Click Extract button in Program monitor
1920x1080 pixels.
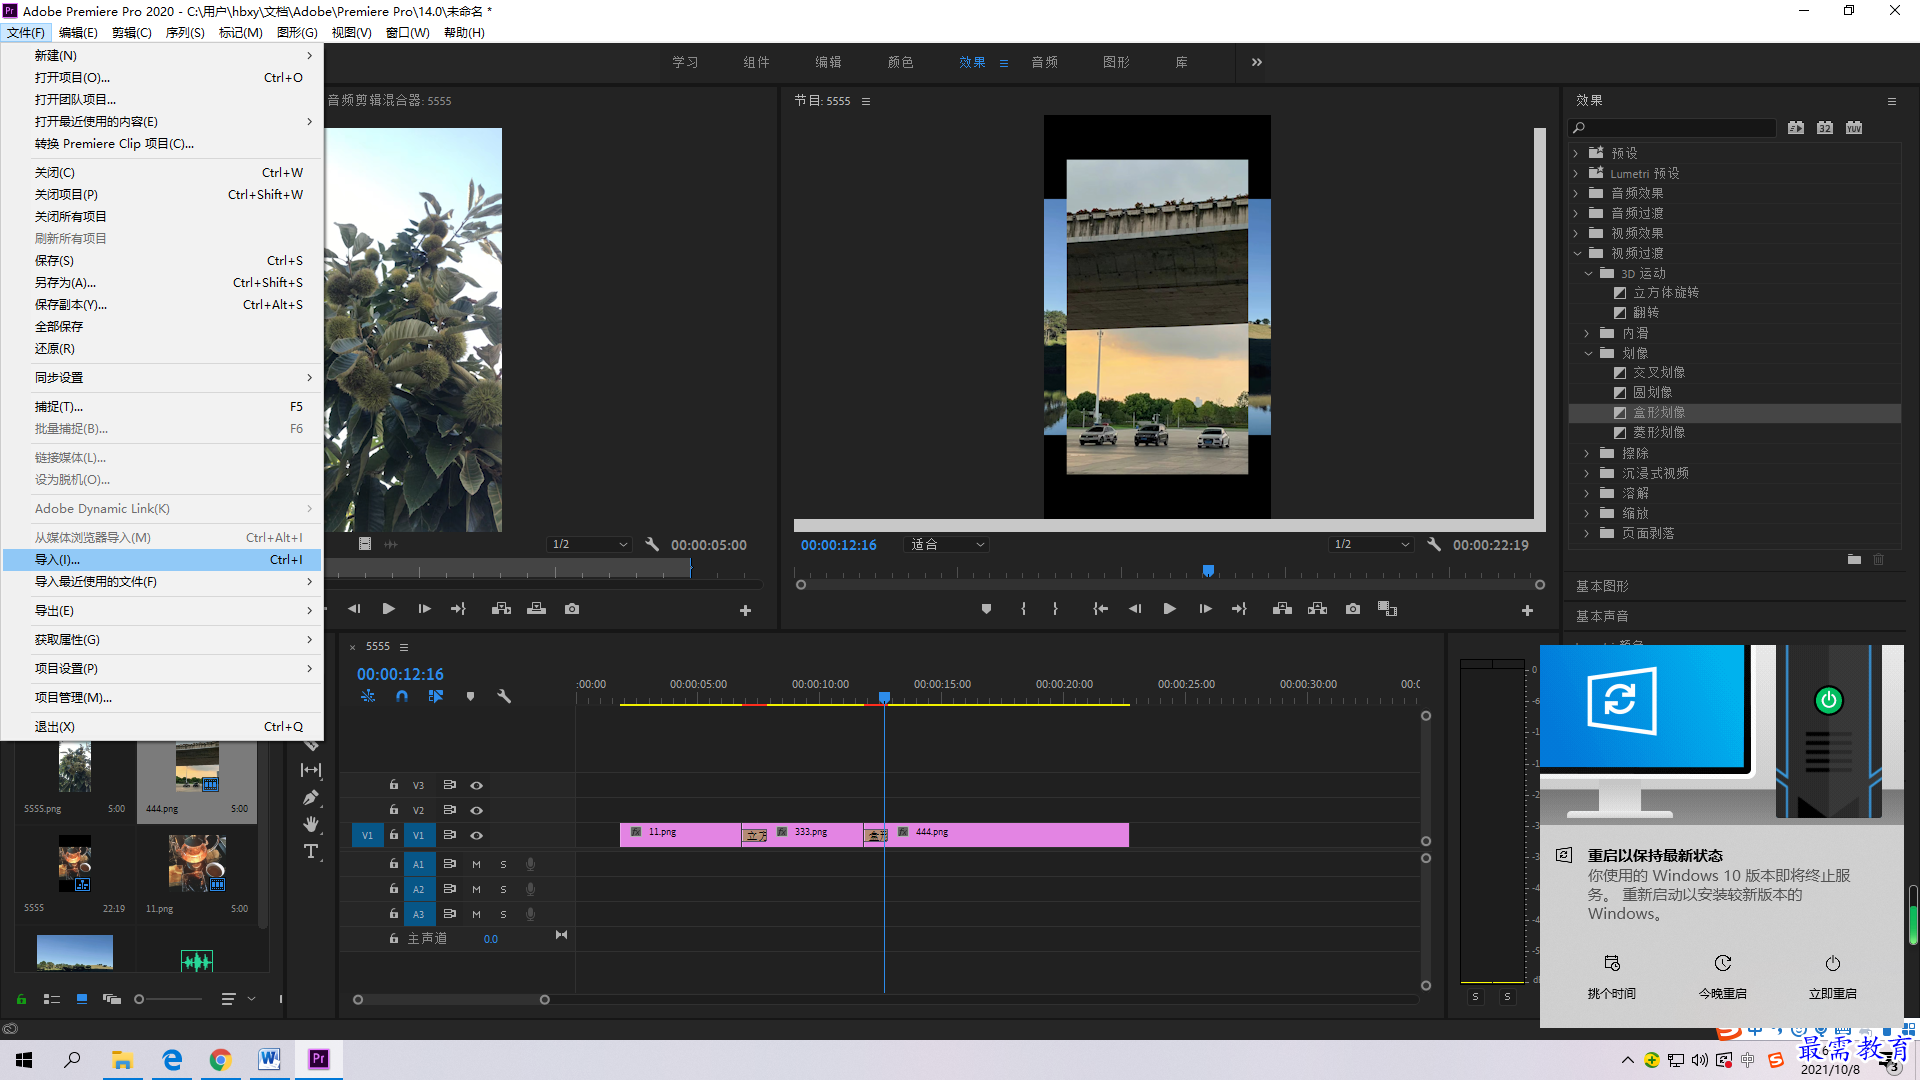1317,609
